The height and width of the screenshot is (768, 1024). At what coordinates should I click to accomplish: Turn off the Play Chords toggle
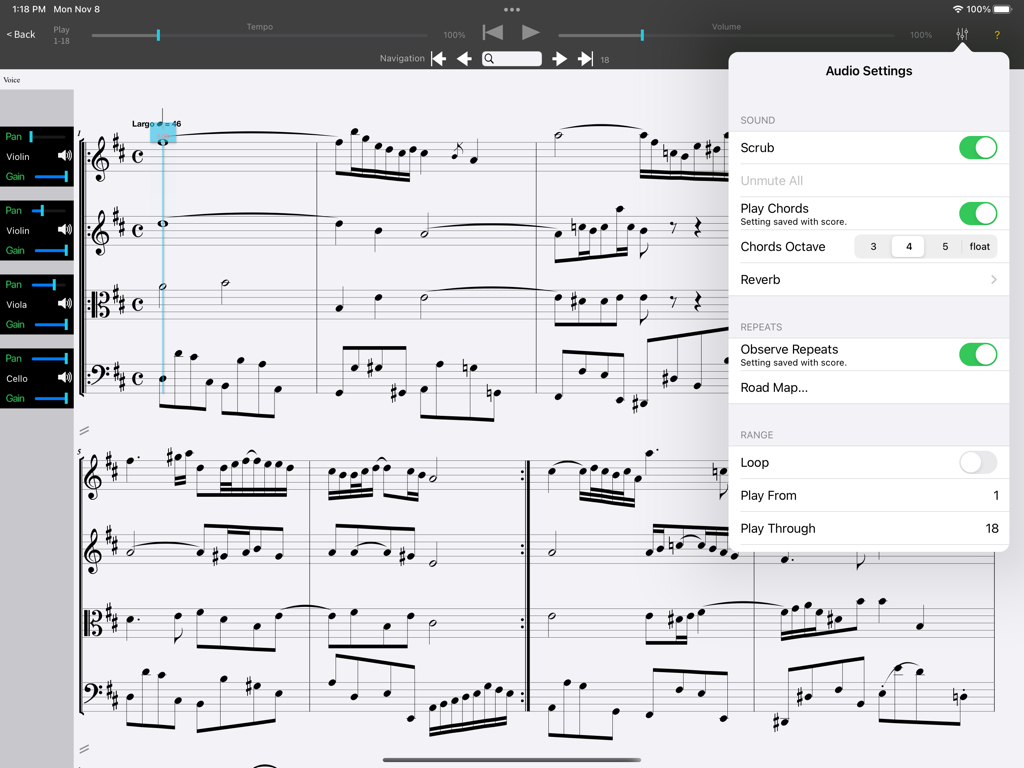(x=978, y=213)
